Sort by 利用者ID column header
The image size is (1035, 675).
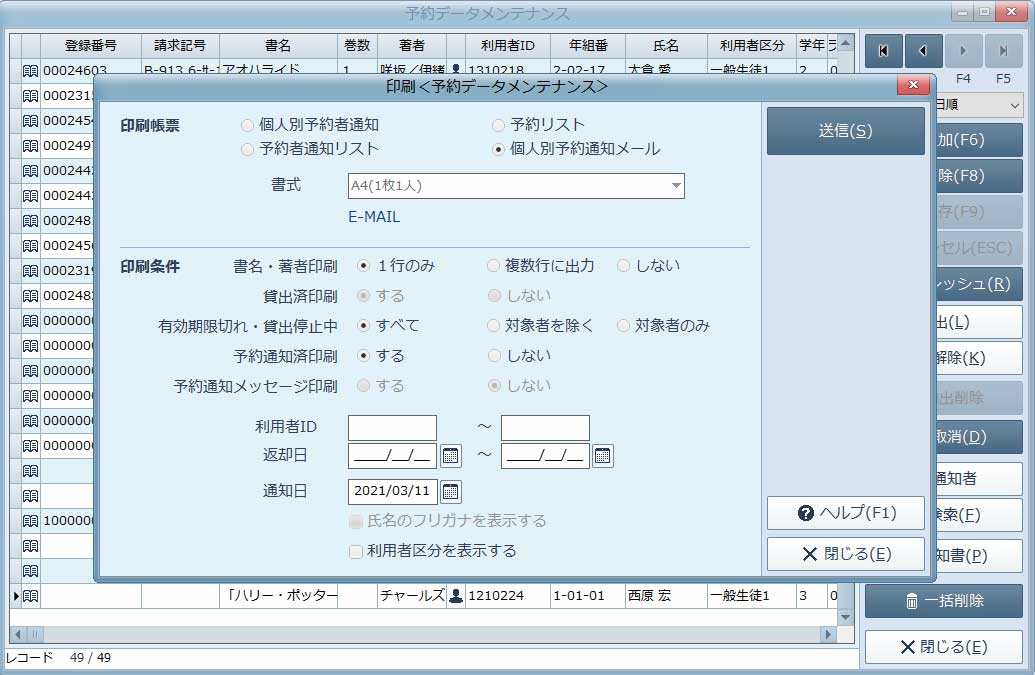click(508, 46)
